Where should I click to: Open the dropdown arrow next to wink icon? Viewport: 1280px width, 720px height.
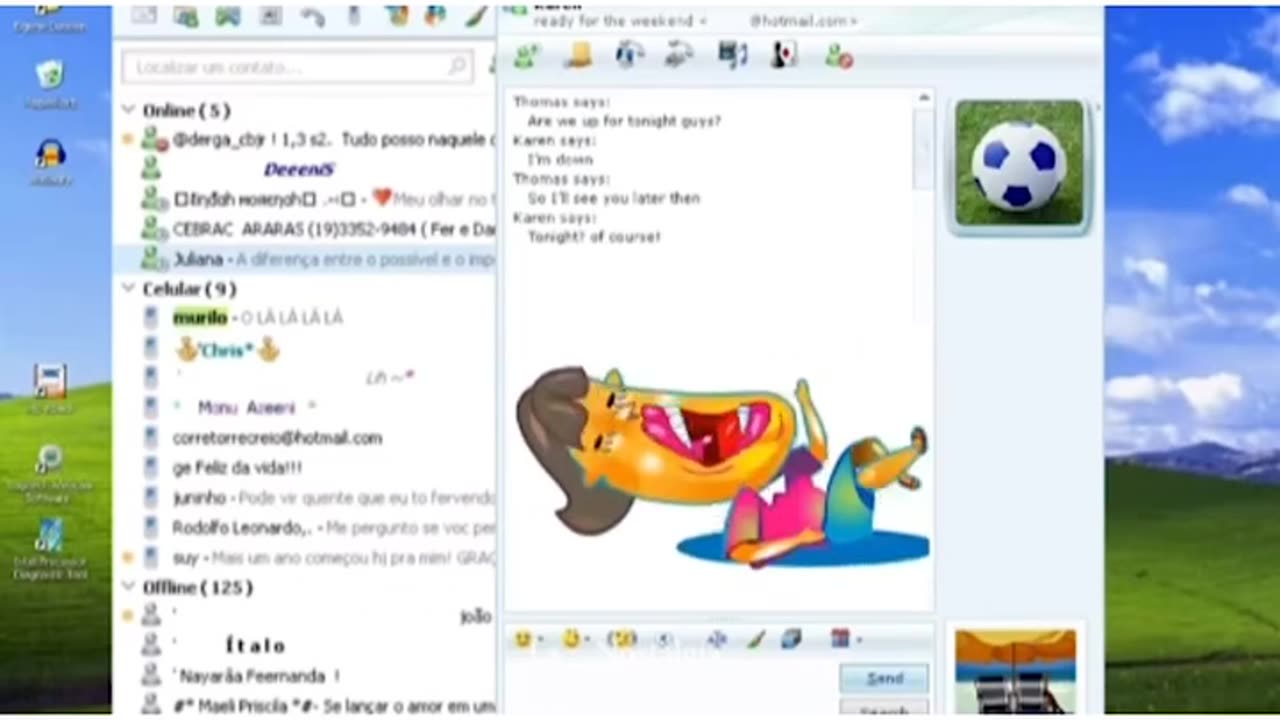587,640
